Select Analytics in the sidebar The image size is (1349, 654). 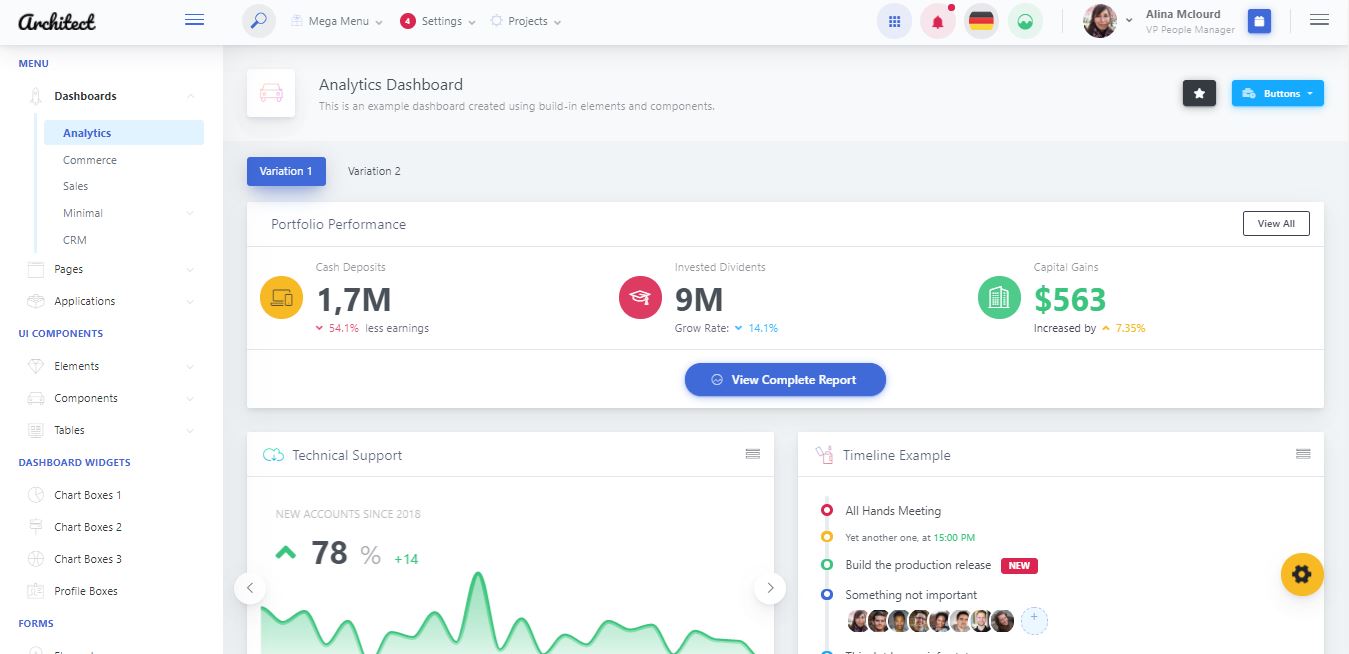(124, 133)
